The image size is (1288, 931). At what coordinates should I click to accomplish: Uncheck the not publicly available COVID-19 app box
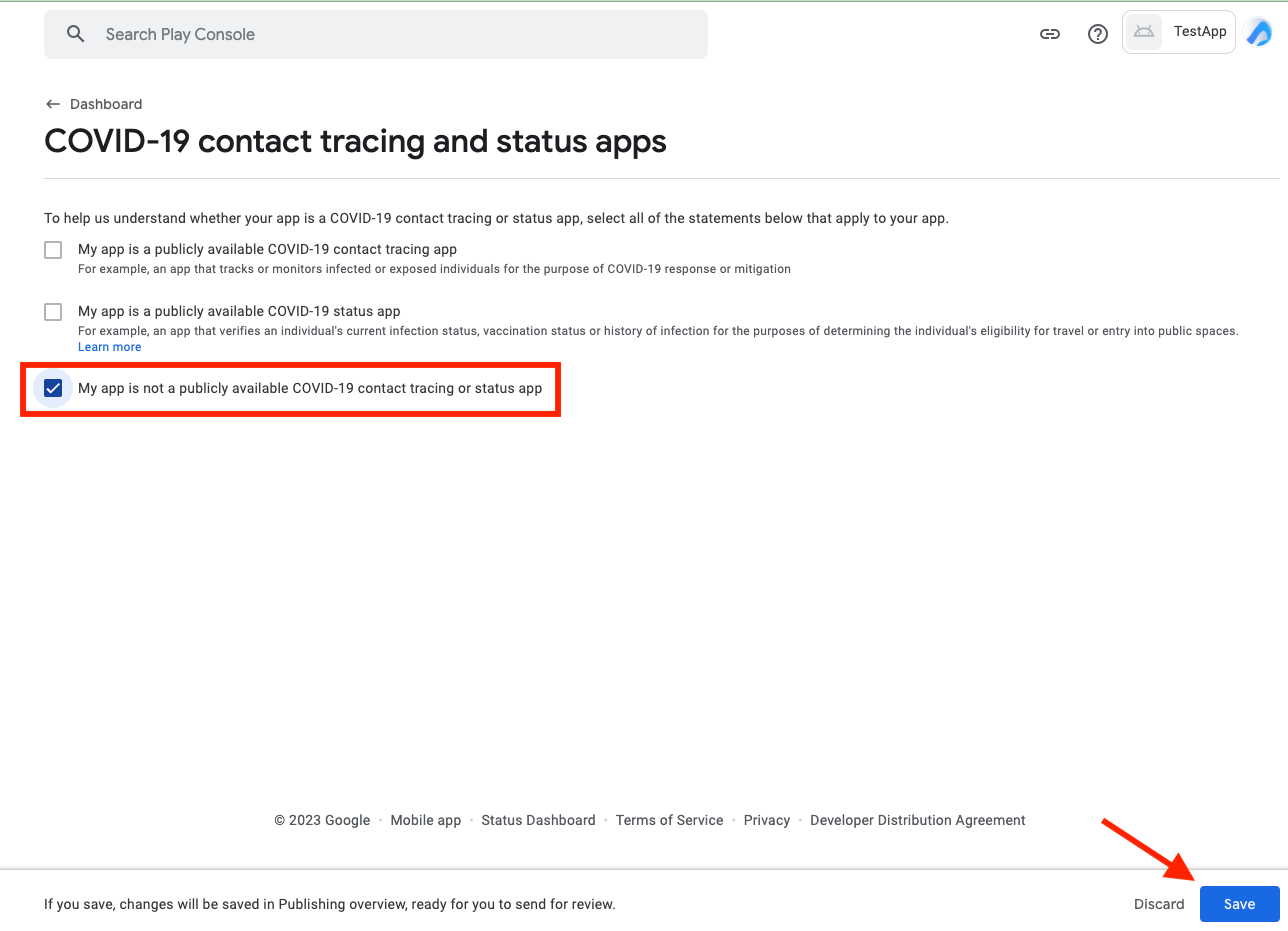[x=53, y=388]
